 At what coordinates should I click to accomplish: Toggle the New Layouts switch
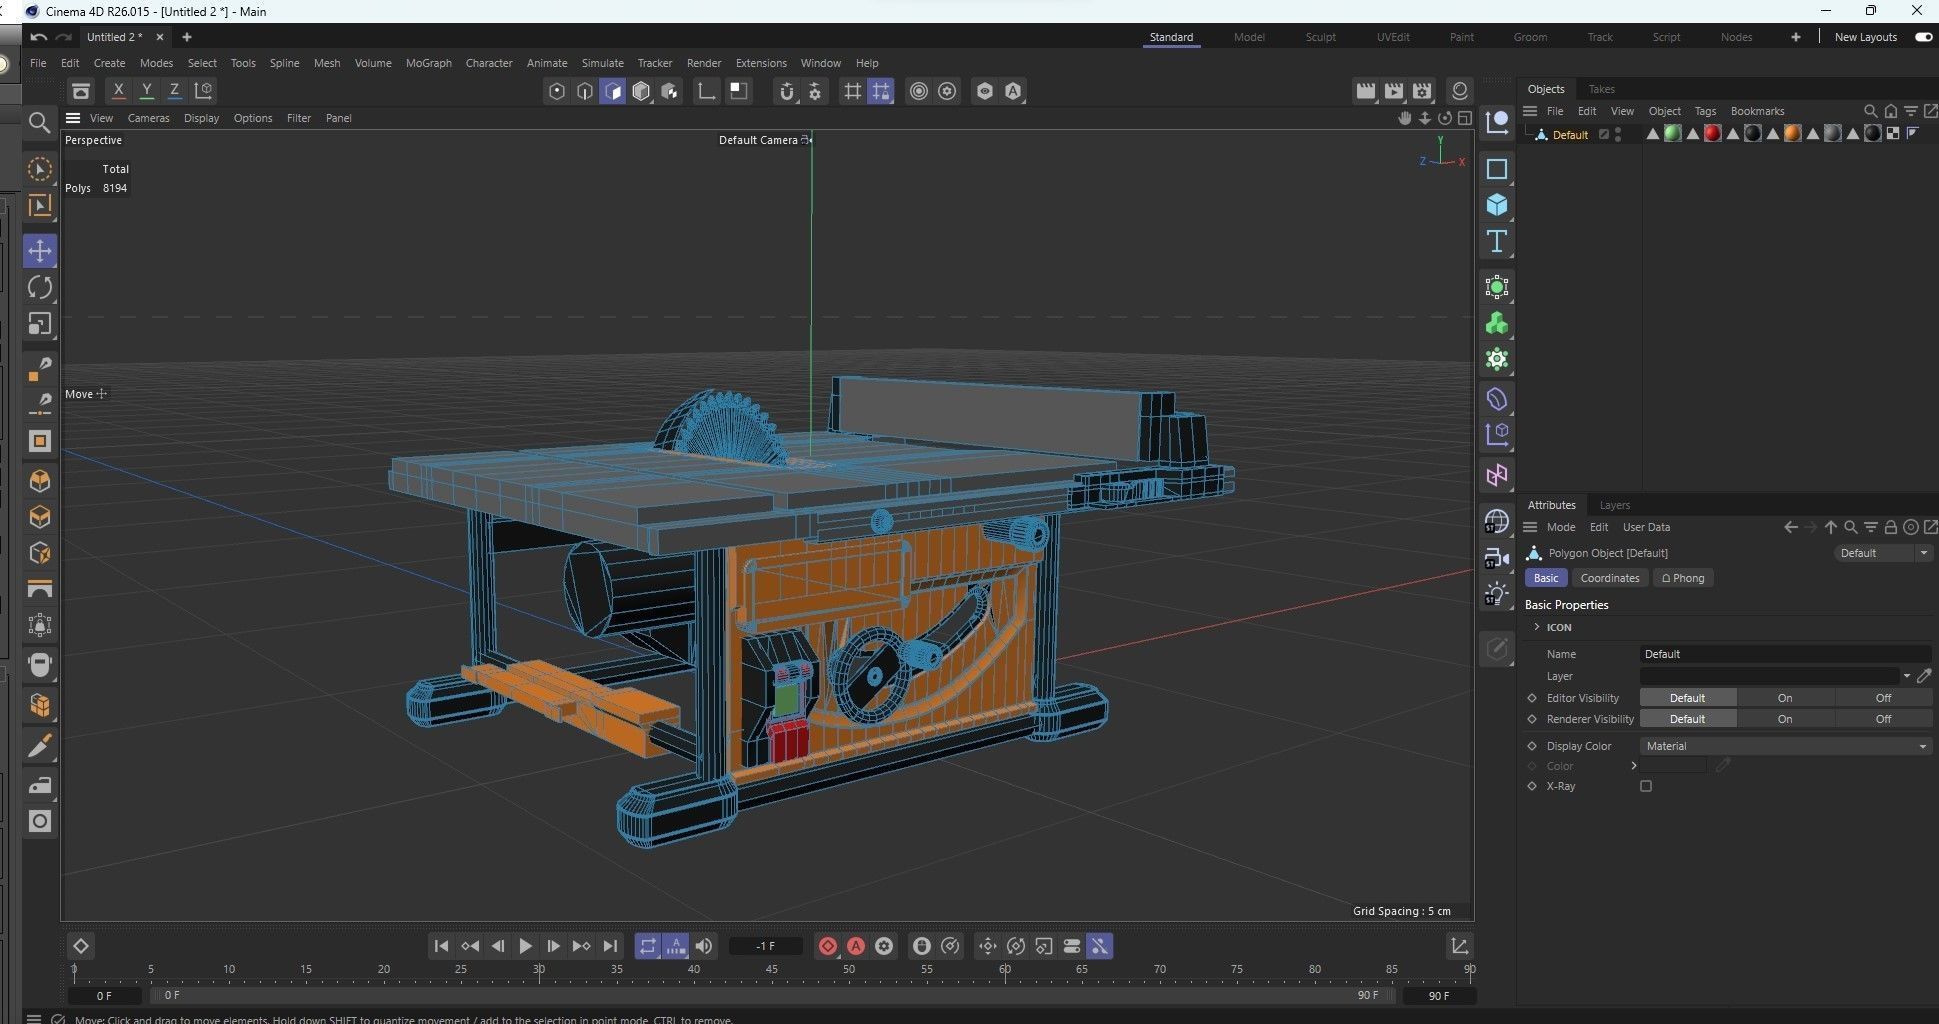tap(1923, 37)
